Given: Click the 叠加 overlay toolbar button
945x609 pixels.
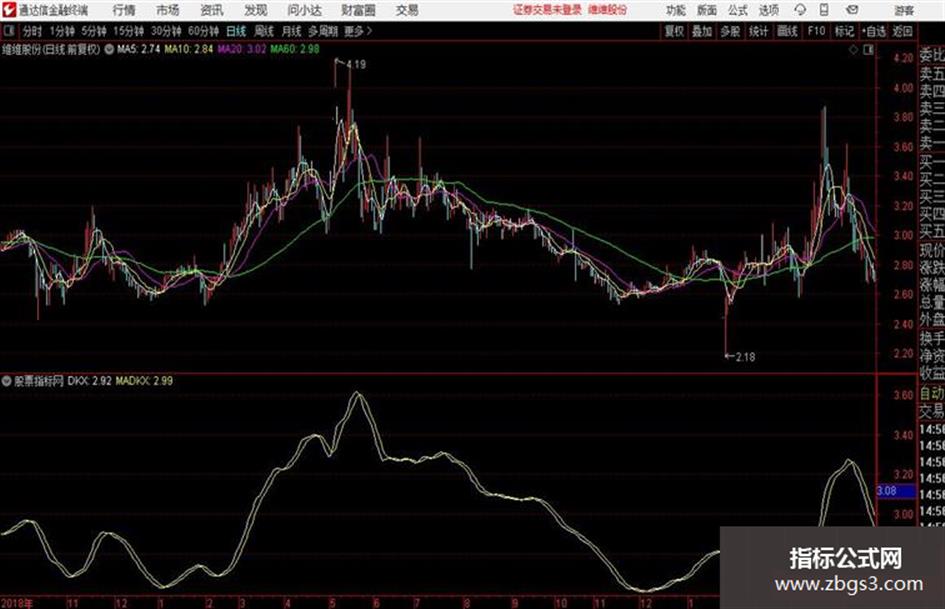Looking at the screenshot, I should pyautogui.click(x=702, y=31).
